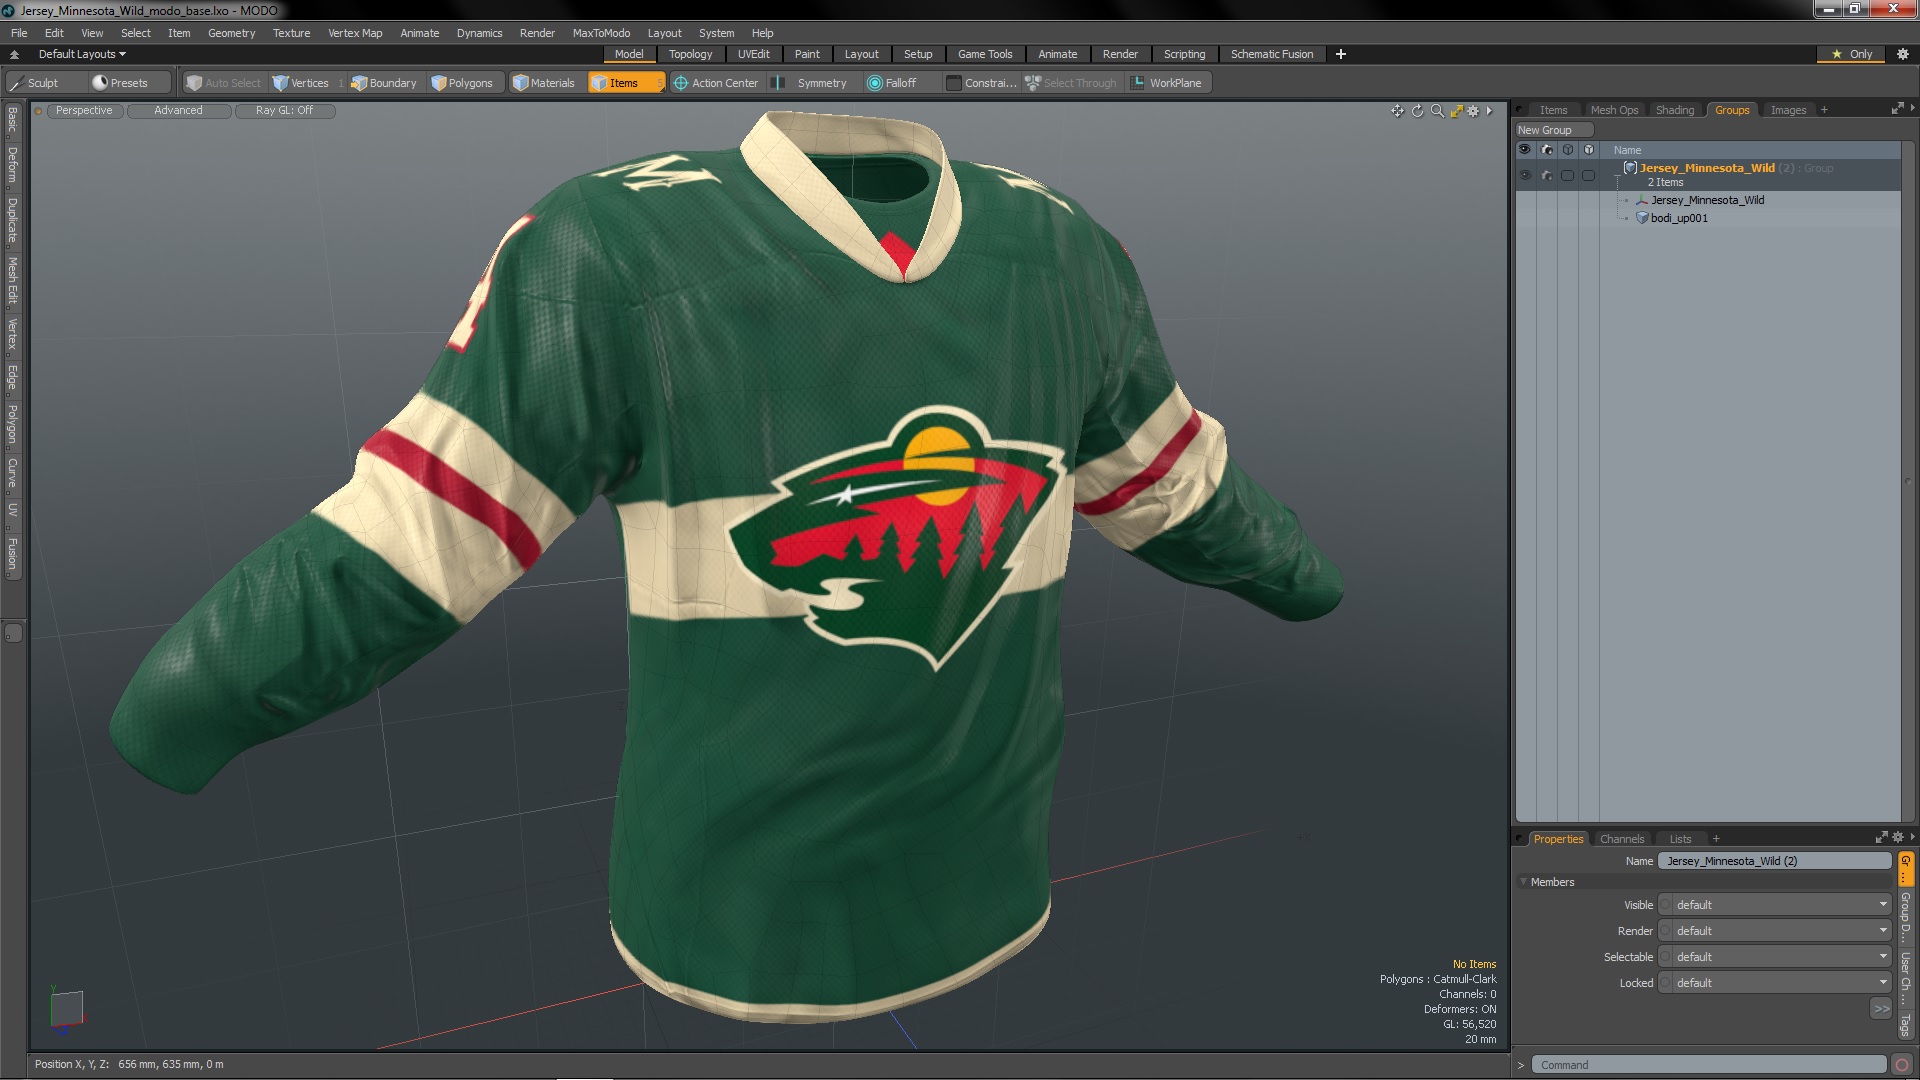Viewport: 1920px width, 1080px height.
Task: Click the Command input field
Action: [1710, 1065]
